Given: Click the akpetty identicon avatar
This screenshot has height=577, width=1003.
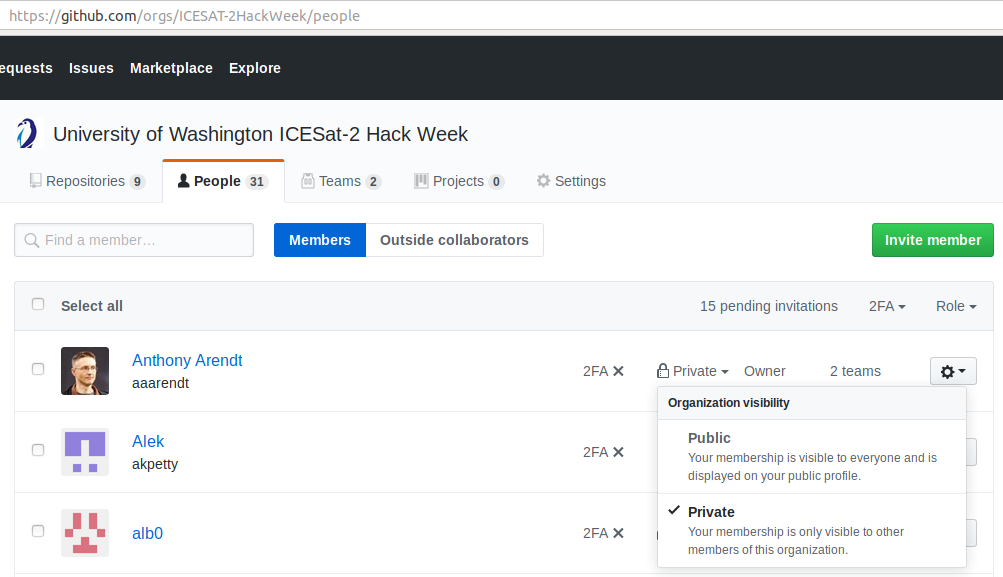Looking at the screenshot, I should click(x=85, y=452).
